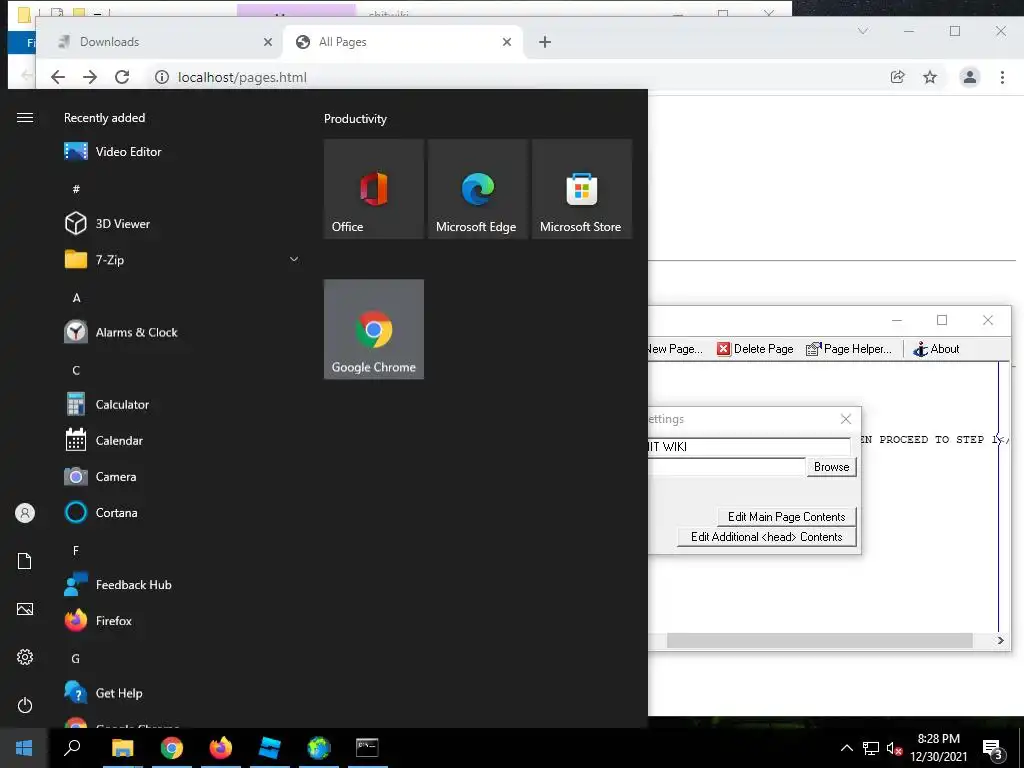Open Microsoft Store tile
The image size is (1024, 768).
point(582,189)
